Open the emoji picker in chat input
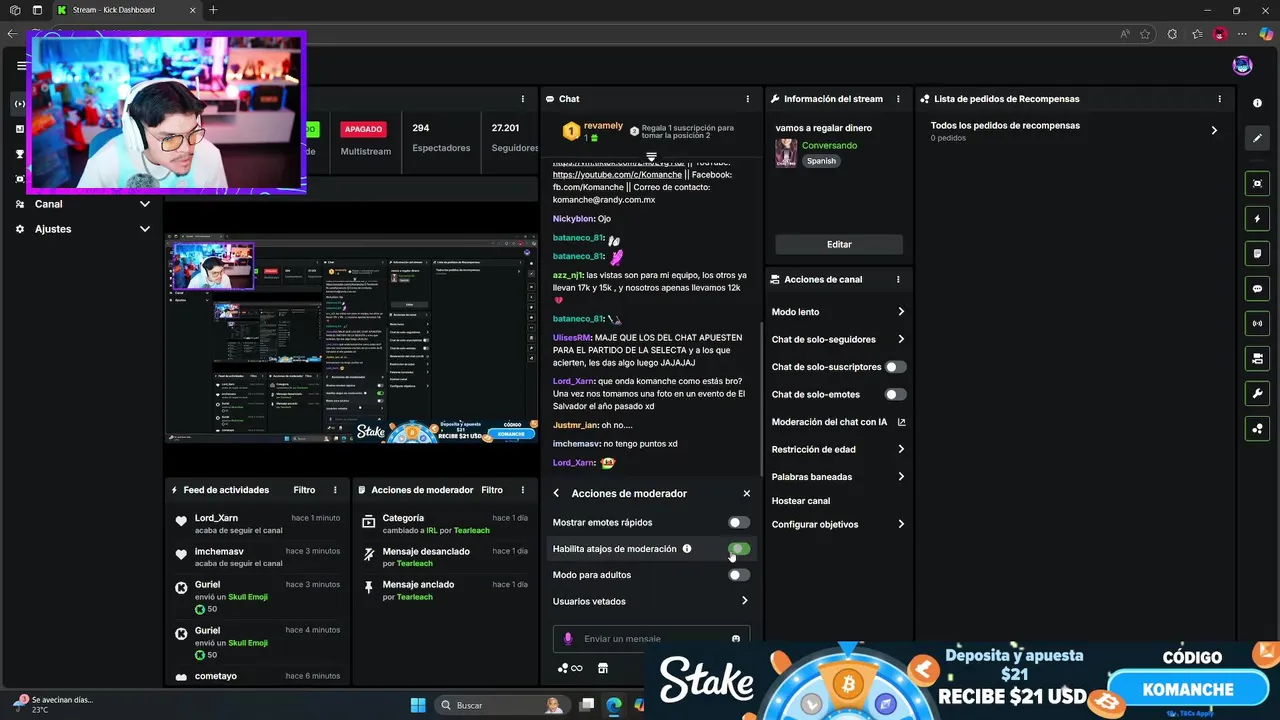The height and width of the screenshot is (720, 1280). [736, 639]
